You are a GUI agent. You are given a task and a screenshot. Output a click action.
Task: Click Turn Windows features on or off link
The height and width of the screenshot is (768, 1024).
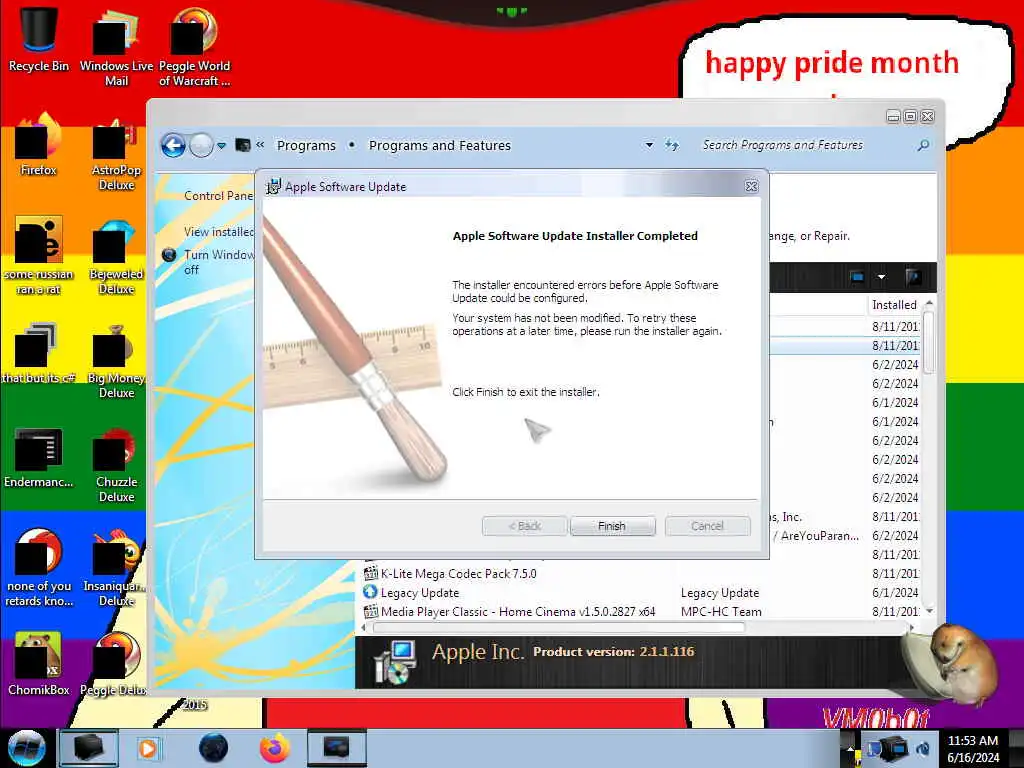tap(218, 261)
